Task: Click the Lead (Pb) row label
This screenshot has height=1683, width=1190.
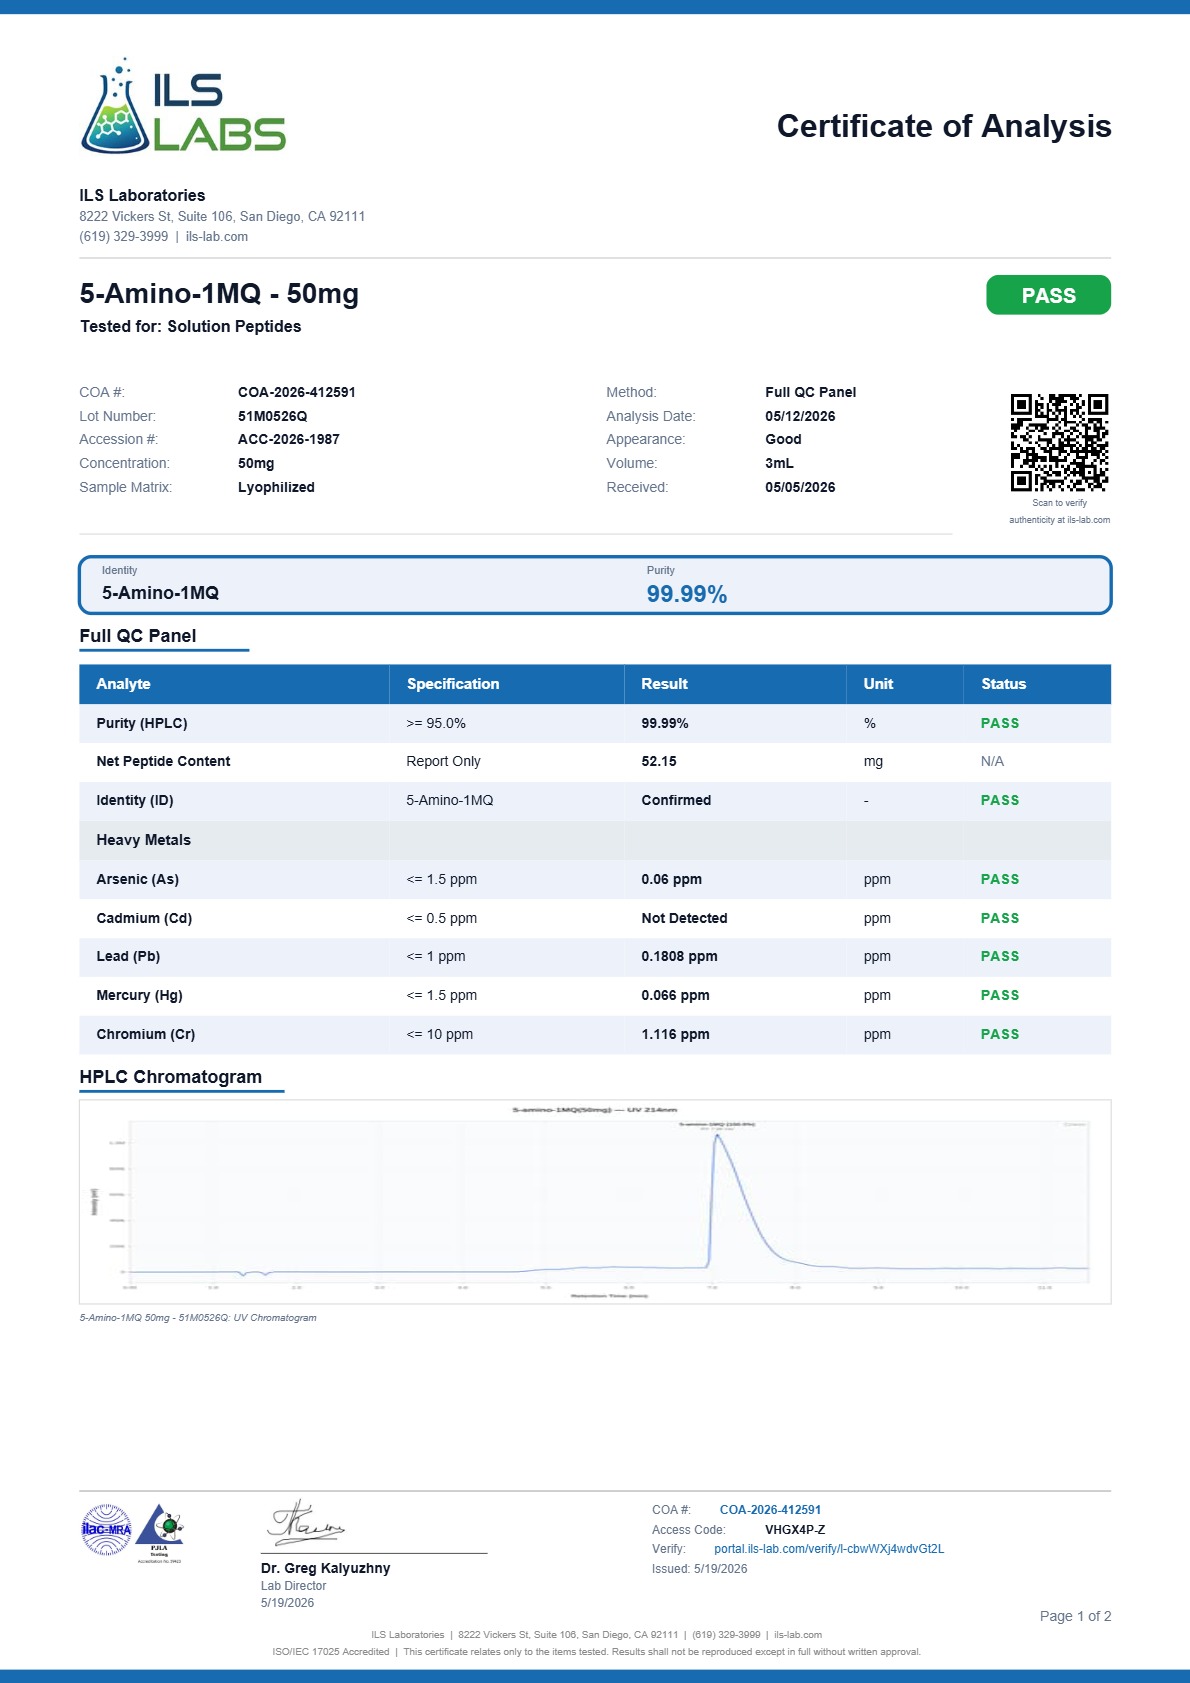Action: tap(128, 956)
